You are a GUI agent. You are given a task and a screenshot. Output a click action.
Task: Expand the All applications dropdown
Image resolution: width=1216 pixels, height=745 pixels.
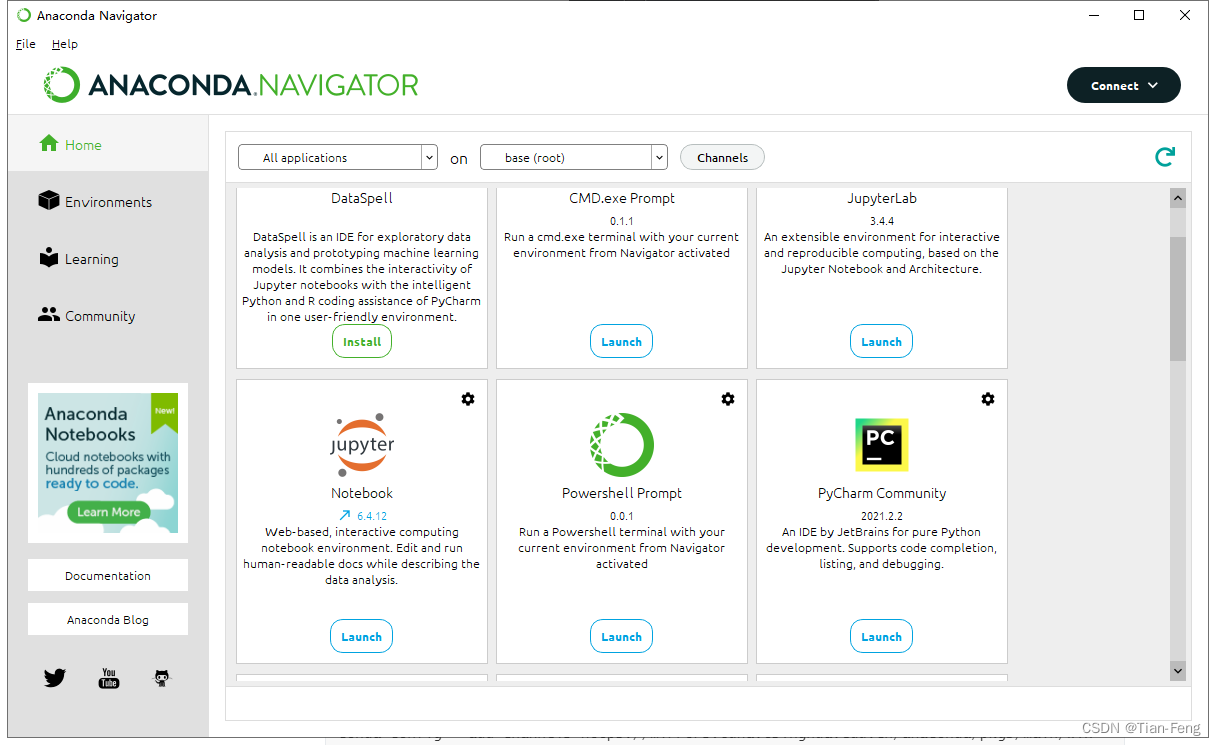(x=338, y=158)
